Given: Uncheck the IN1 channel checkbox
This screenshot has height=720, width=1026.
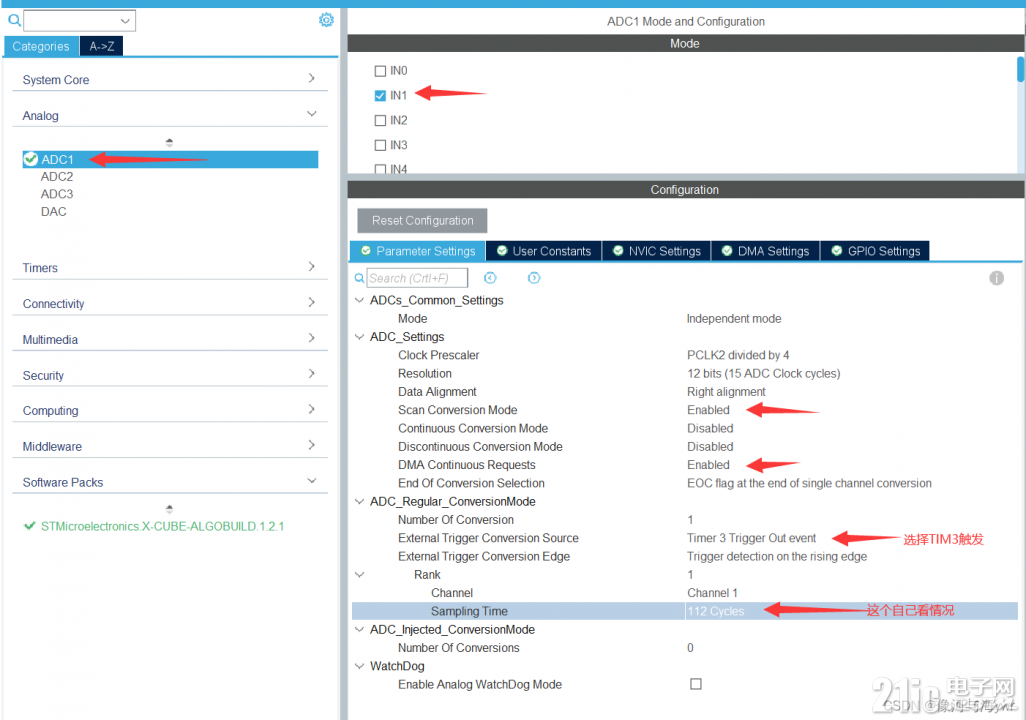Looking at the screenshot, I should click(x=380, y=96).
